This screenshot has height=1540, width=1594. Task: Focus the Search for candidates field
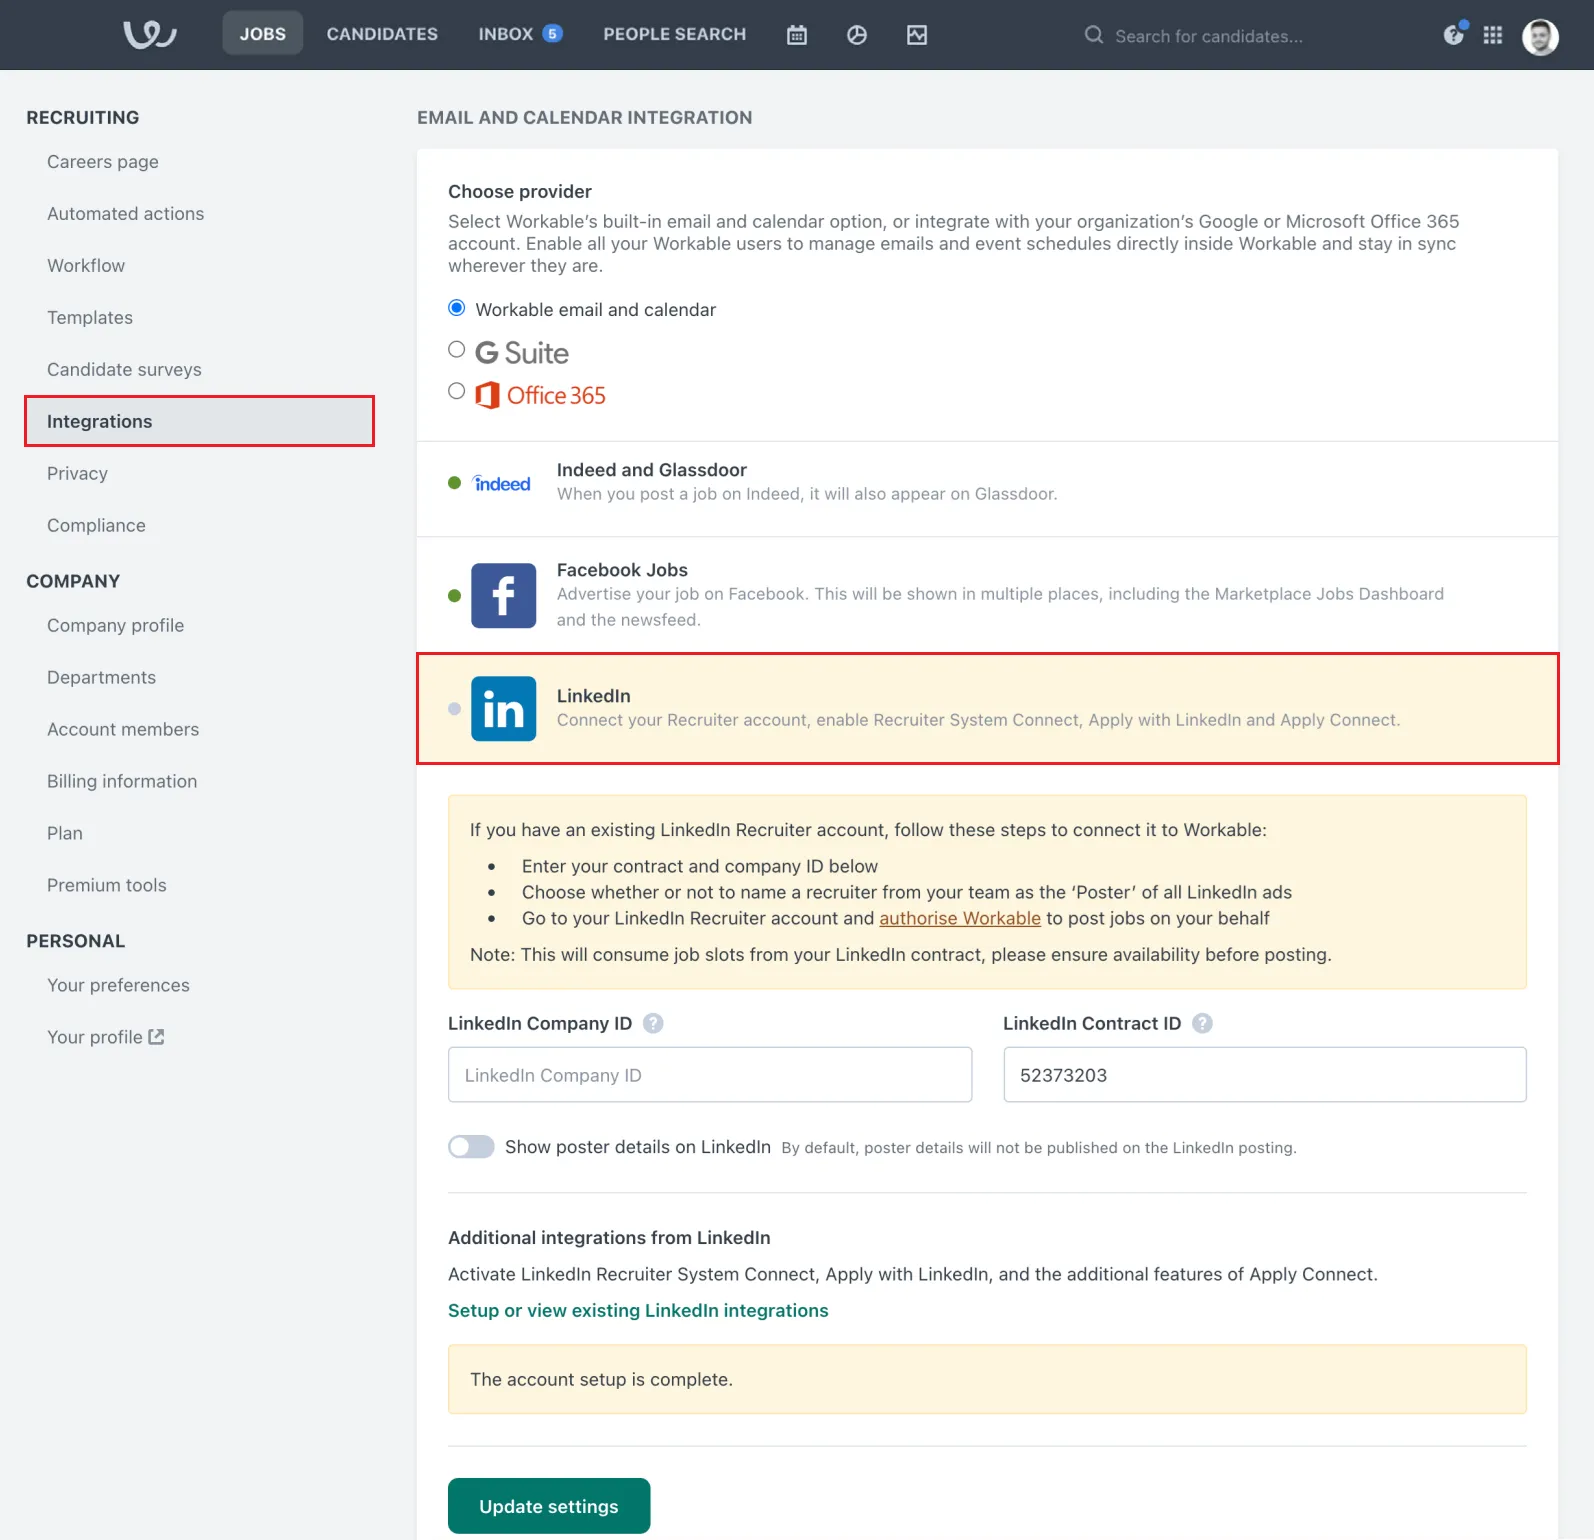1209,36
